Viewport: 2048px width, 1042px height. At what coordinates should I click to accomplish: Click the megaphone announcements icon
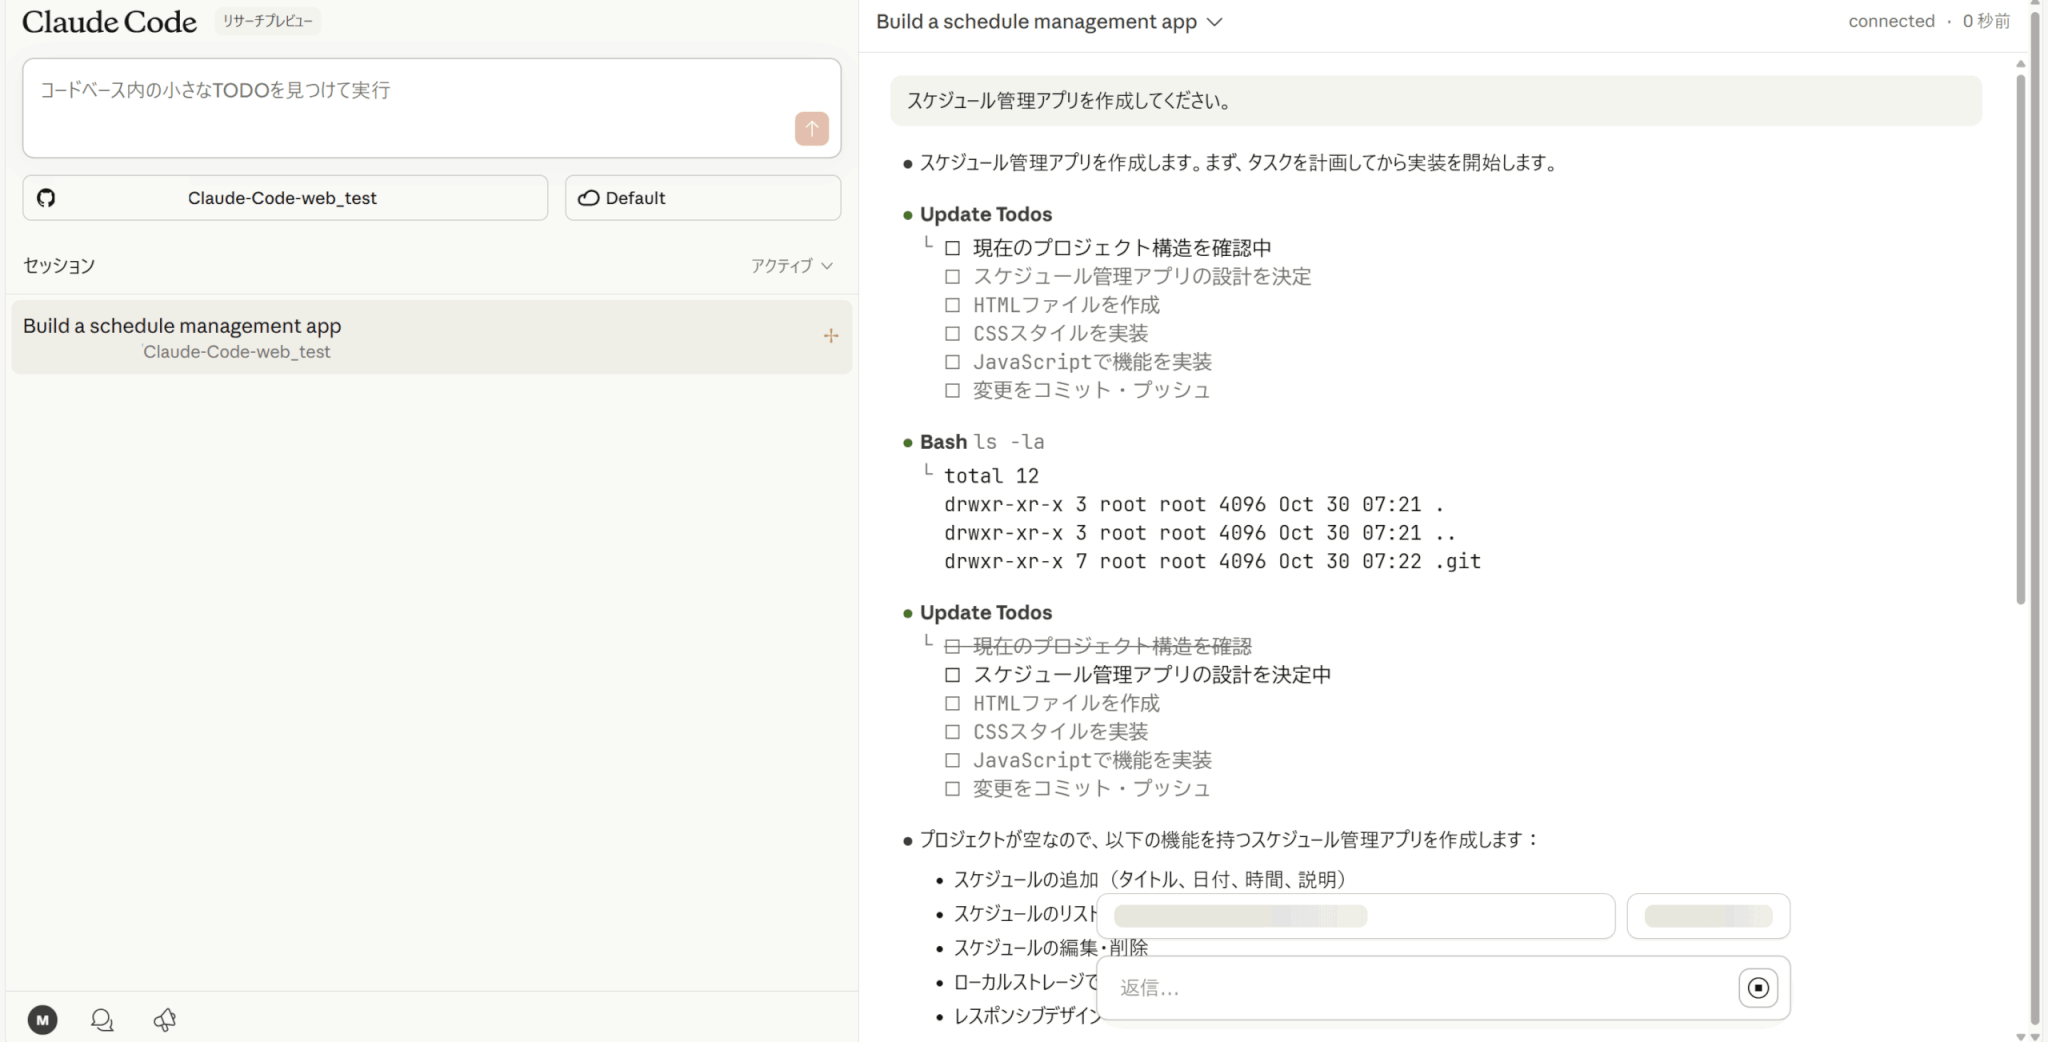[165, 1019]
